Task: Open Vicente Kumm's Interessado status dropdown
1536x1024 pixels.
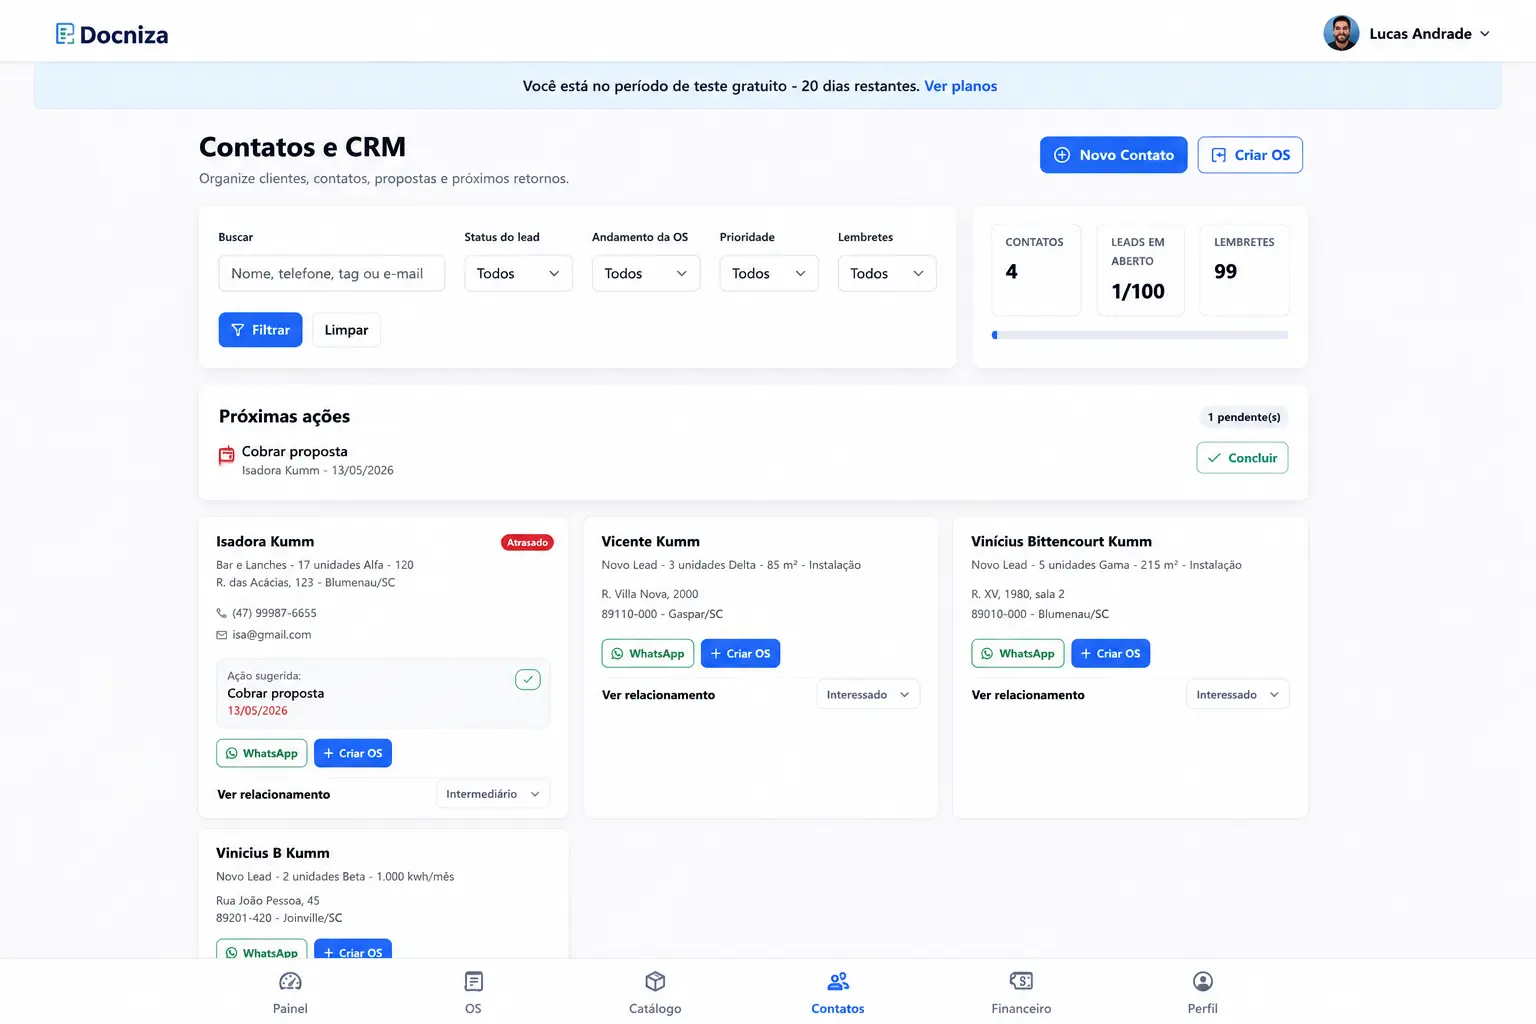Action: [868, 695]
